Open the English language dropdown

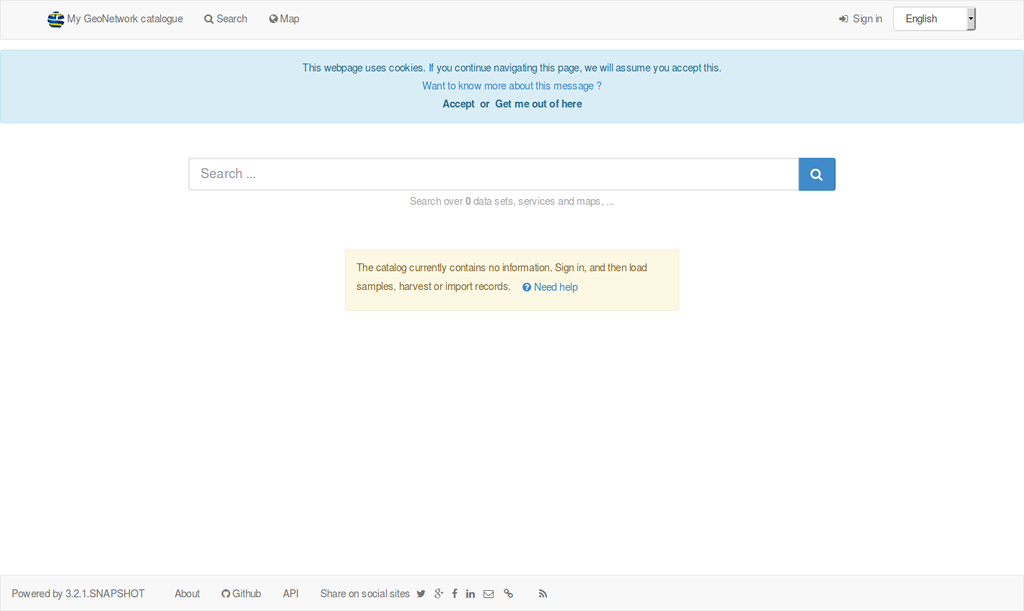934,19
